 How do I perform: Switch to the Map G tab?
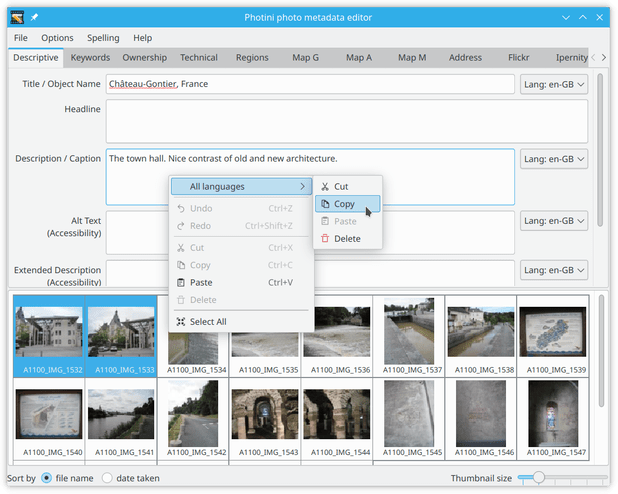pyautogui.click(x=305, y=58)
